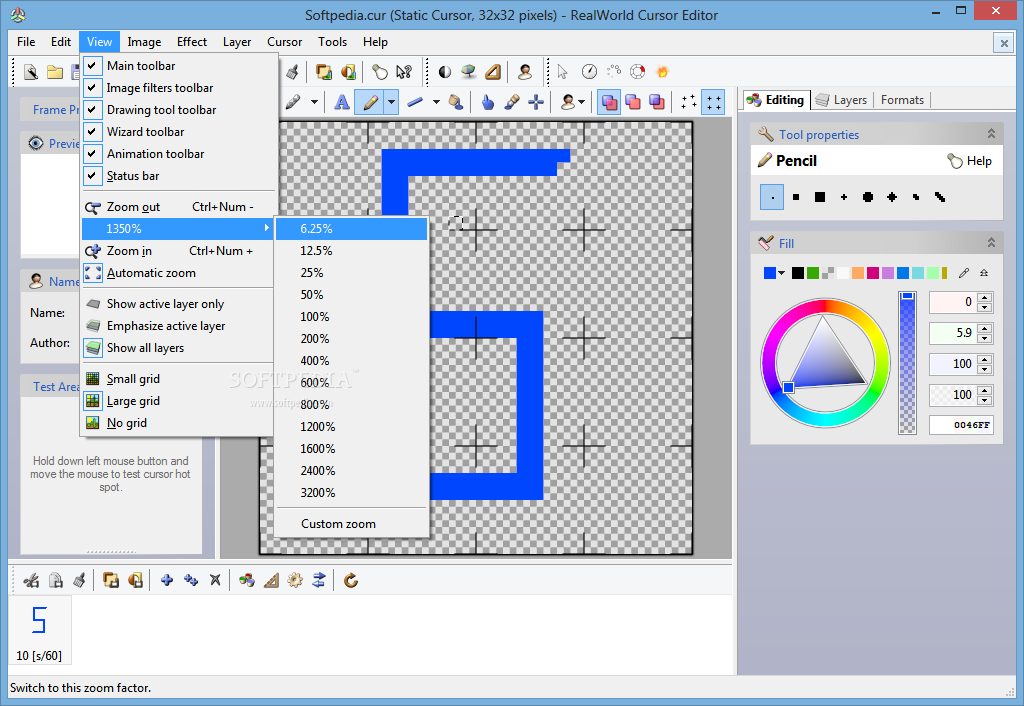Select the Pencil drawing tool
This screenshot has height=706, width=1024.
pos(370,103)
